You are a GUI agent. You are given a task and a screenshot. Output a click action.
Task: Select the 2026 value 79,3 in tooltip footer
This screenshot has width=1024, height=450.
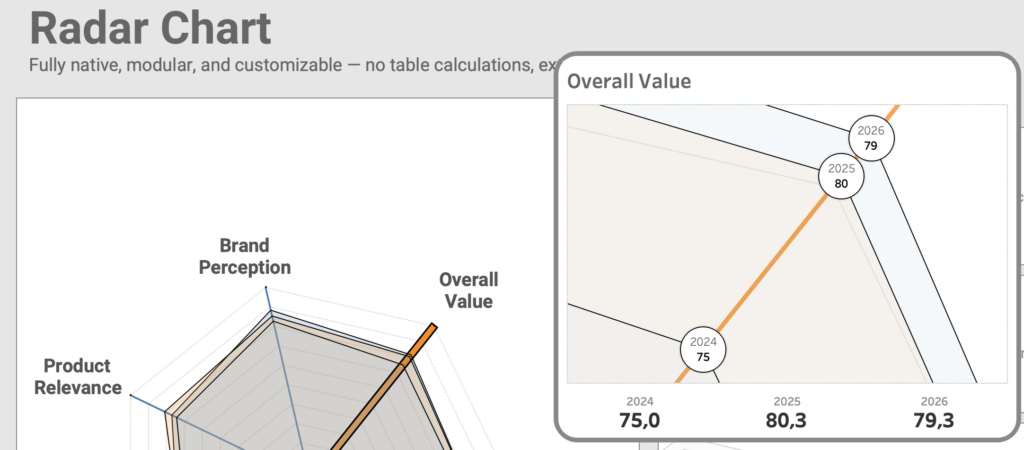(932, 421)
